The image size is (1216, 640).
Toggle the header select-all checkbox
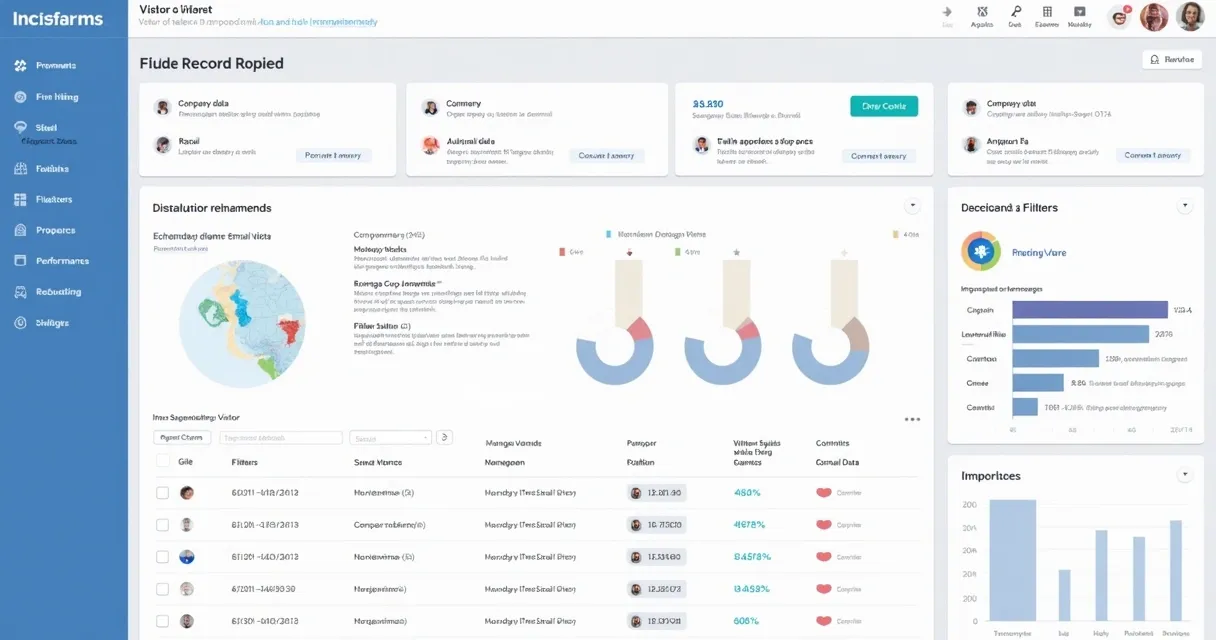[x=162, y=461]
